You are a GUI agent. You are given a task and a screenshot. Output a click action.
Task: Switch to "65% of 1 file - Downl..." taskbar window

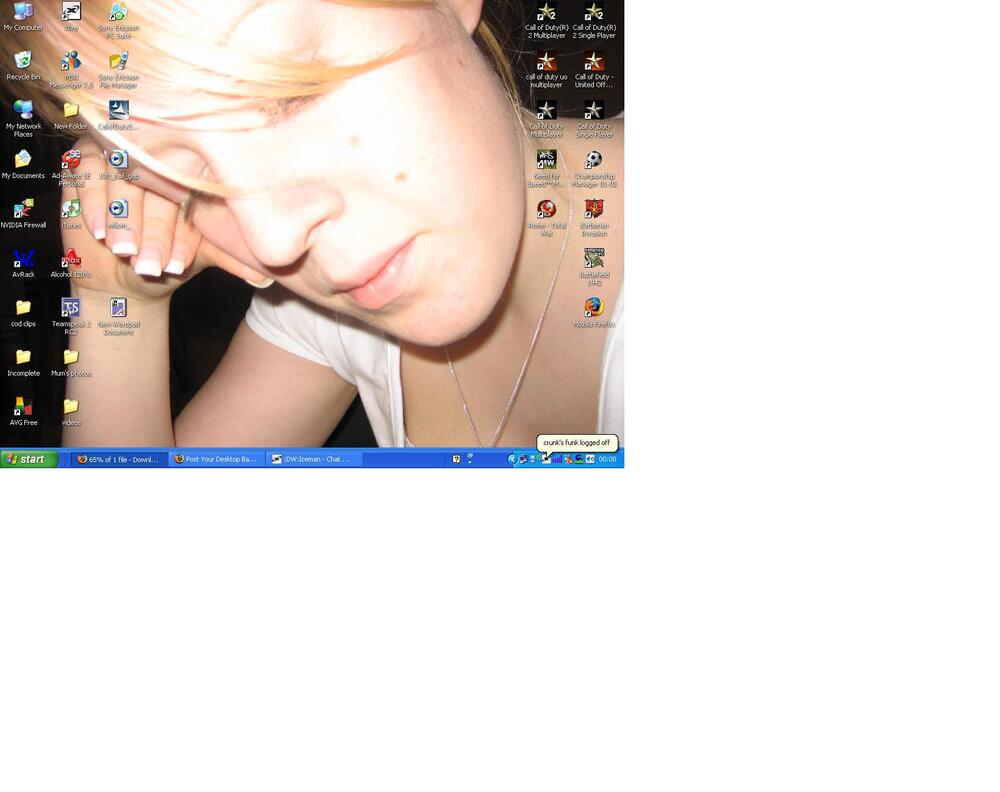coord(117,459)
